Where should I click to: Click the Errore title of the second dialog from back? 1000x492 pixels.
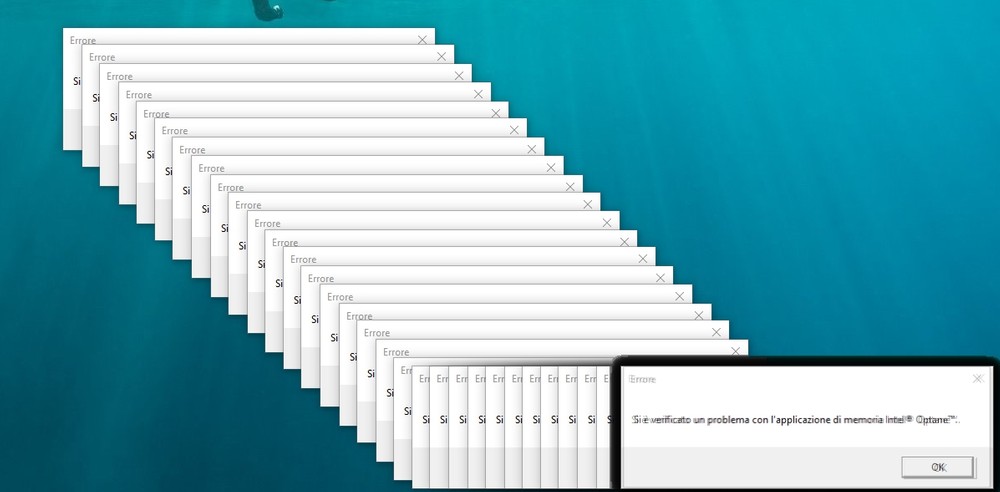pyautogui.click(x=102, y=58)
